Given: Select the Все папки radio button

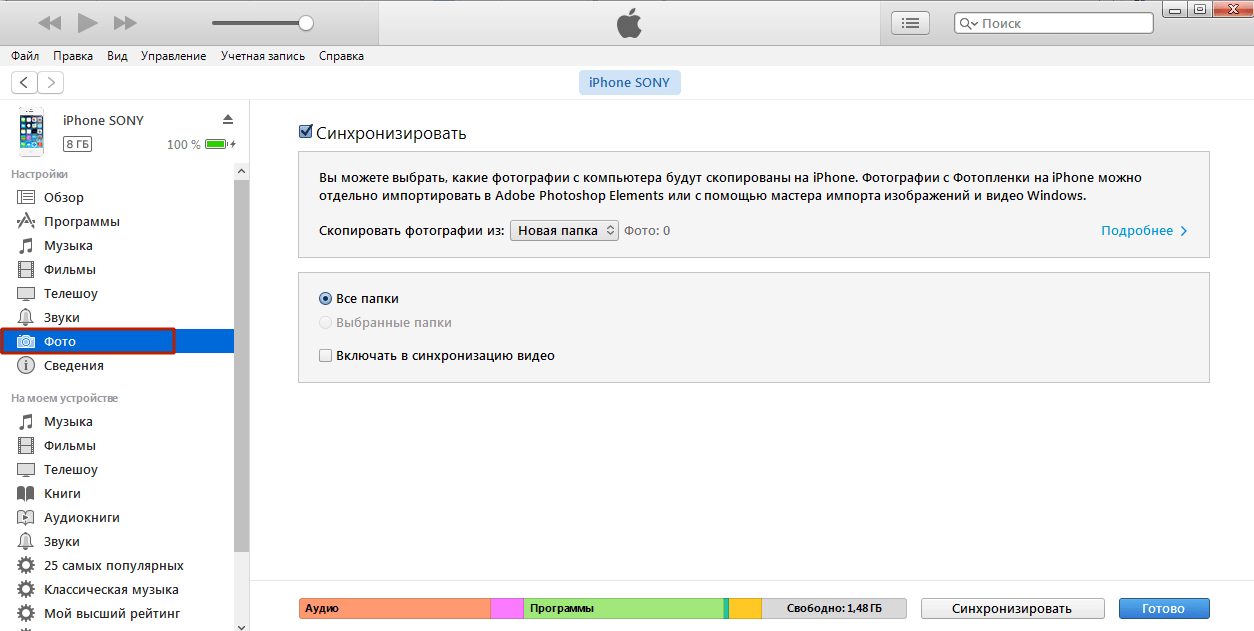Looking at the screenshot, I should (x=325, y=298).
